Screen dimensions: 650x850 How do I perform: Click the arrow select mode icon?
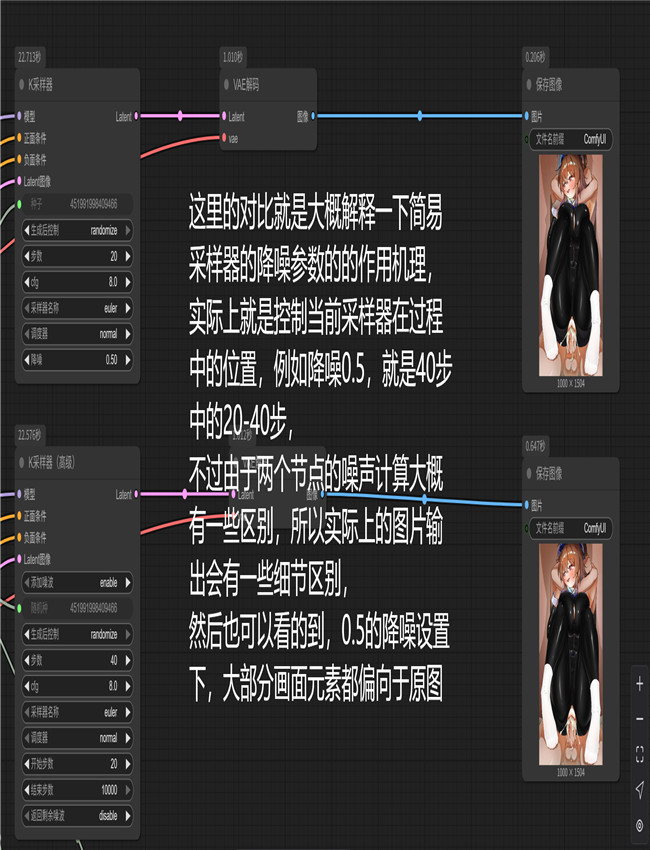pyautogui.click(x=639, y=790)
